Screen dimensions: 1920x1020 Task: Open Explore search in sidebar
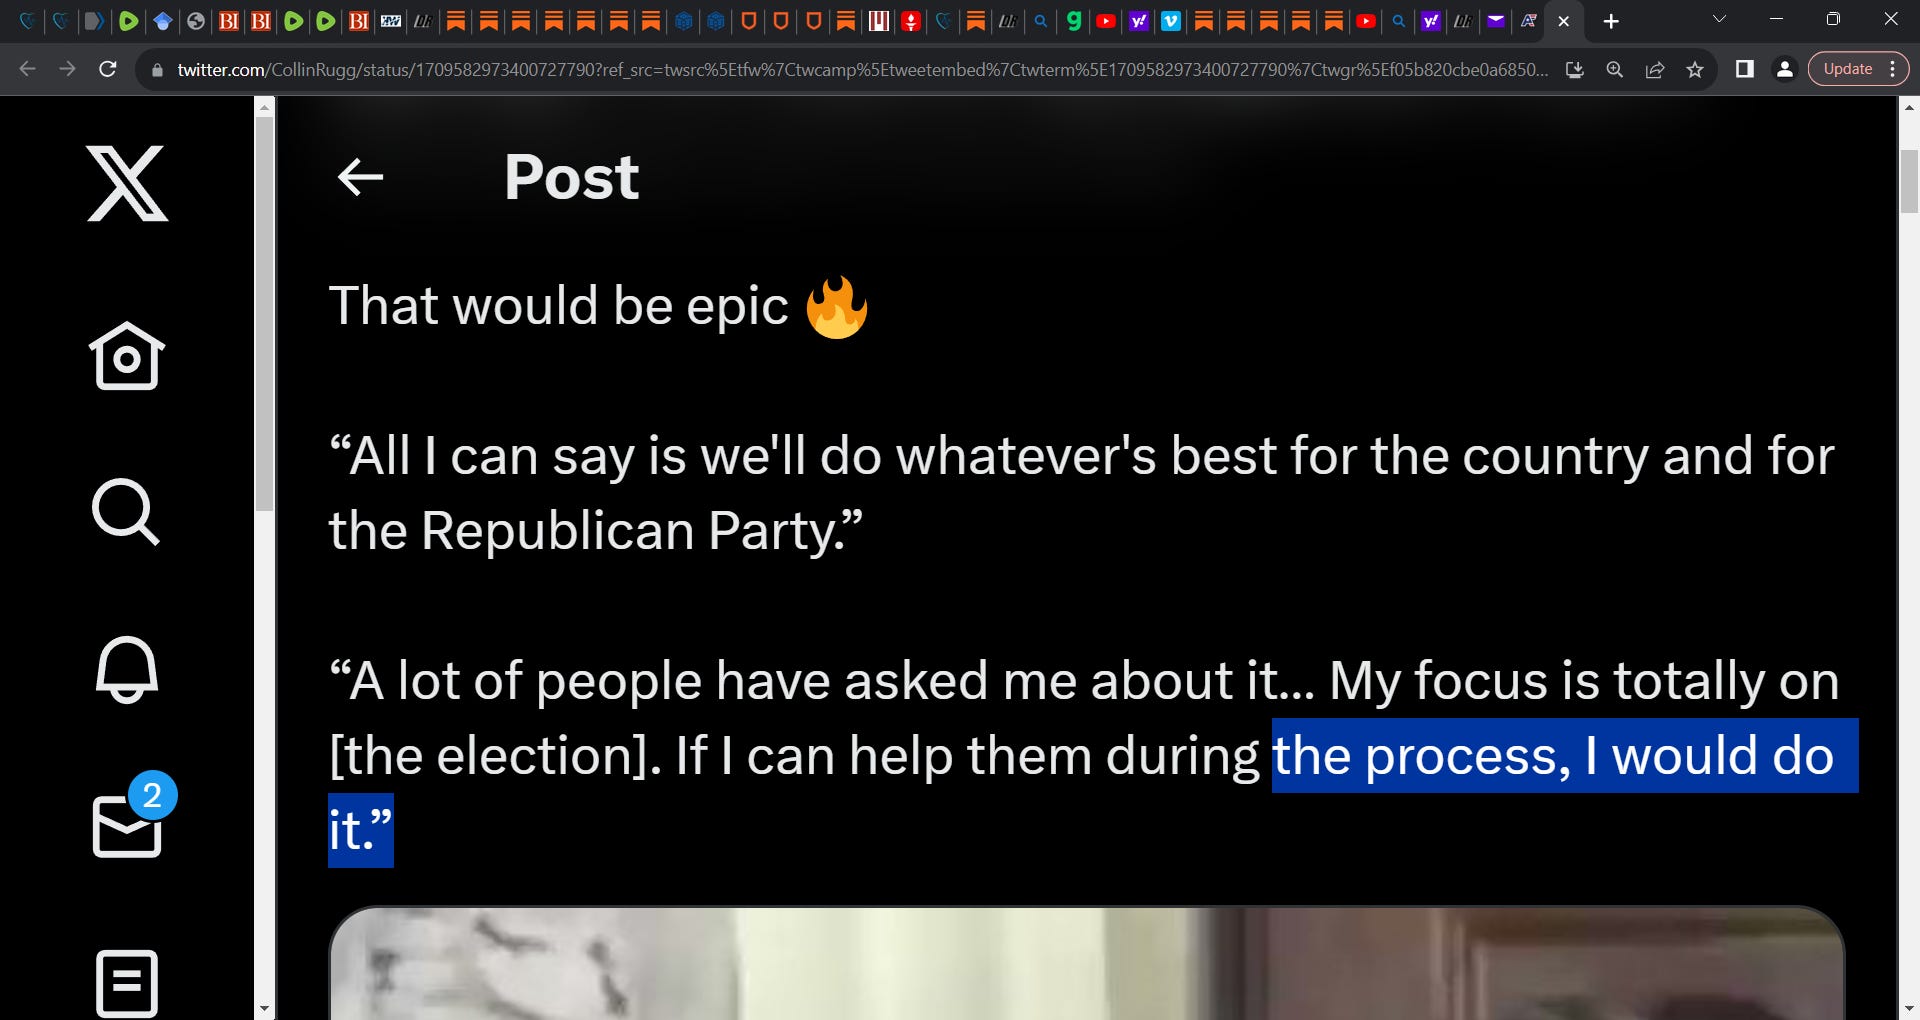(x=126, y=512)
